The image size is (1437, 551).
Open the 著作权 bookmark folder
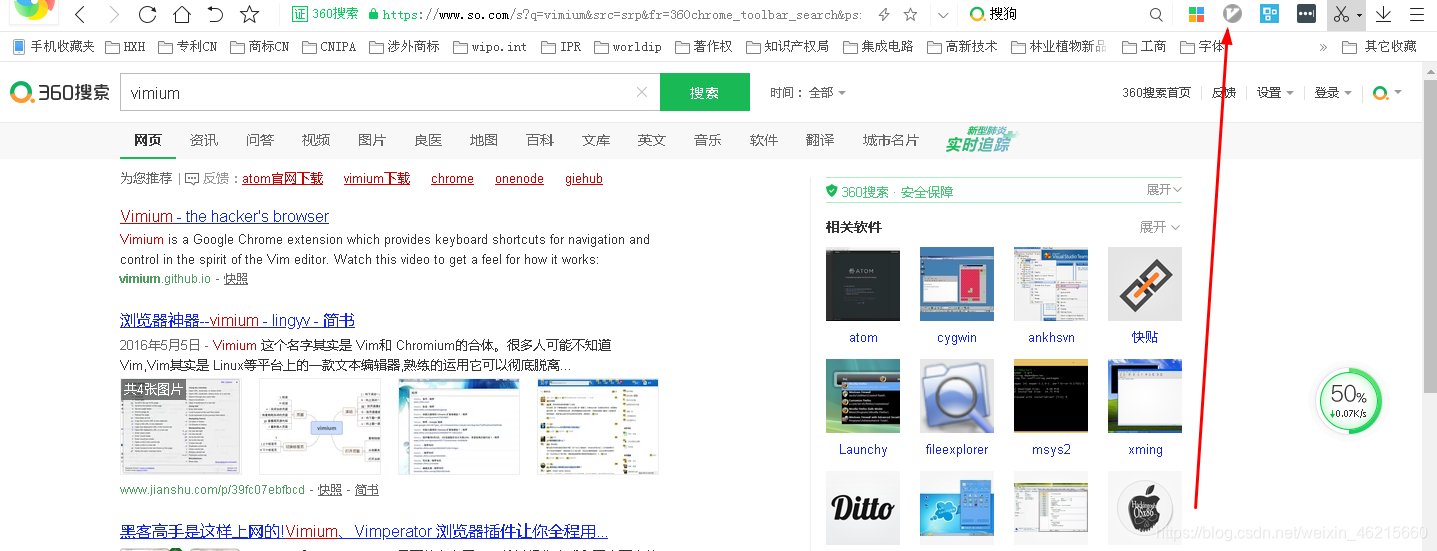tap(704, 46)
